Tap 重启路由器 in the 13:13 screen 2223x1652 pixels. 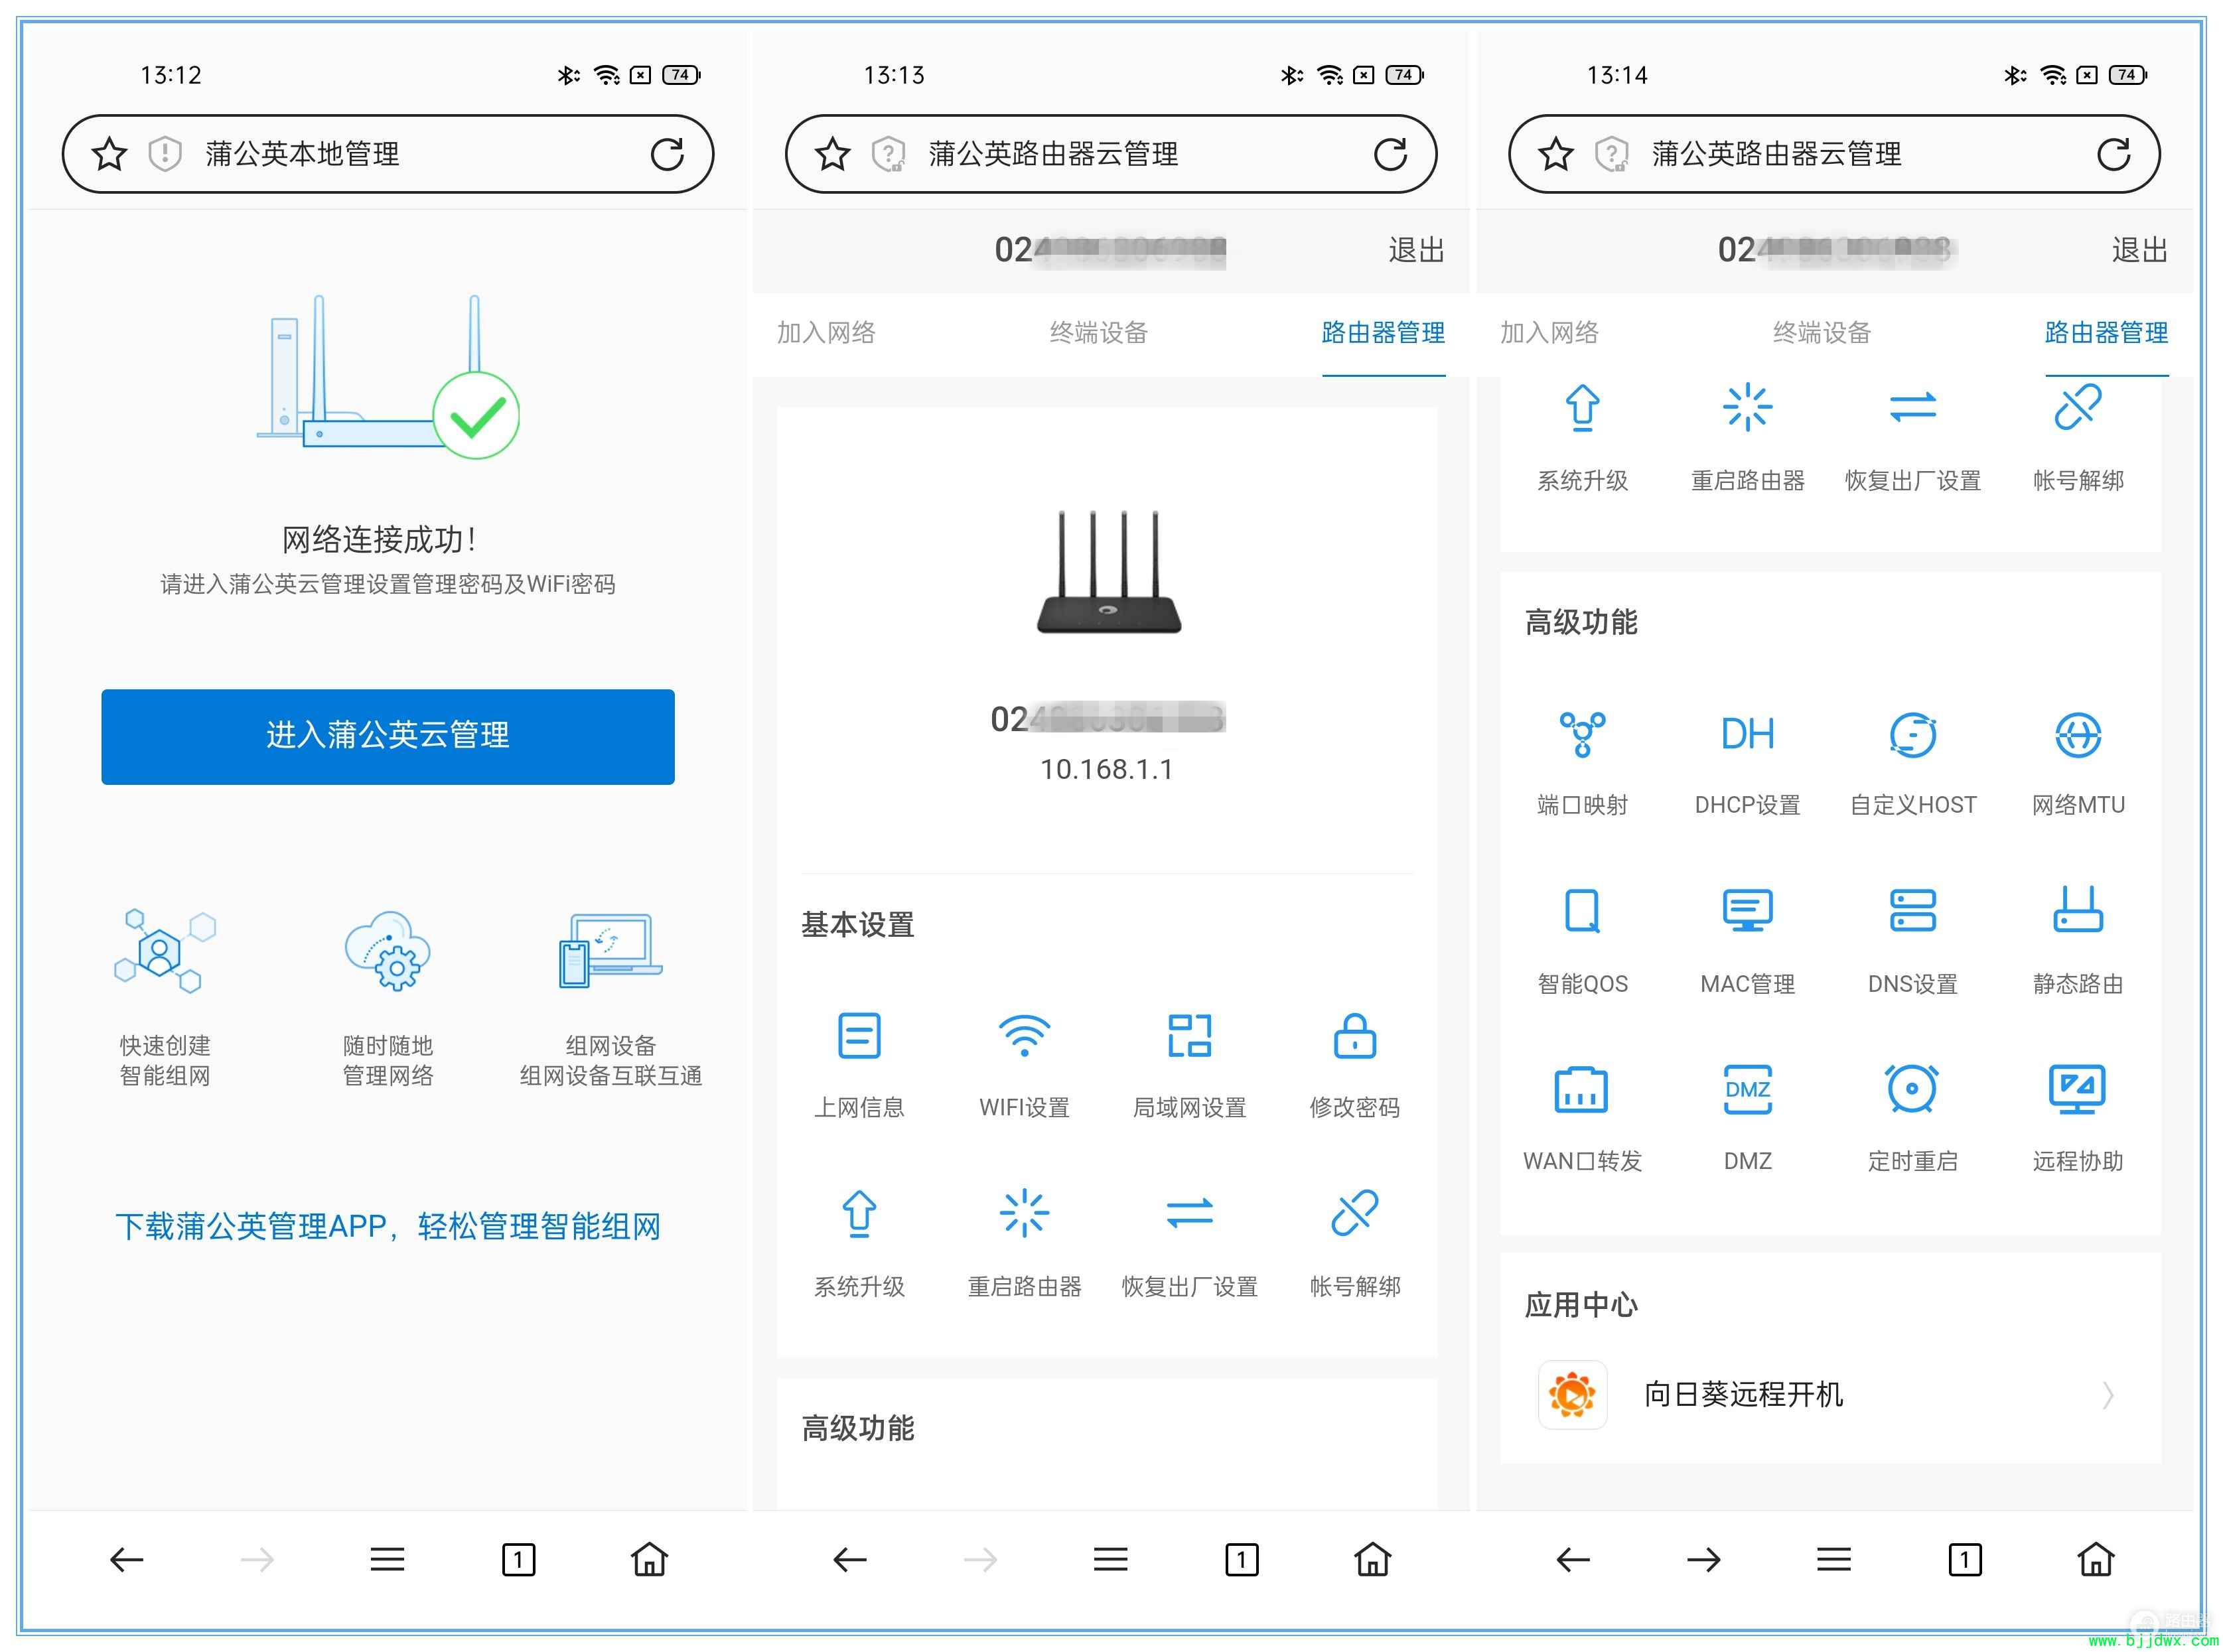tap(1024, 1243)
